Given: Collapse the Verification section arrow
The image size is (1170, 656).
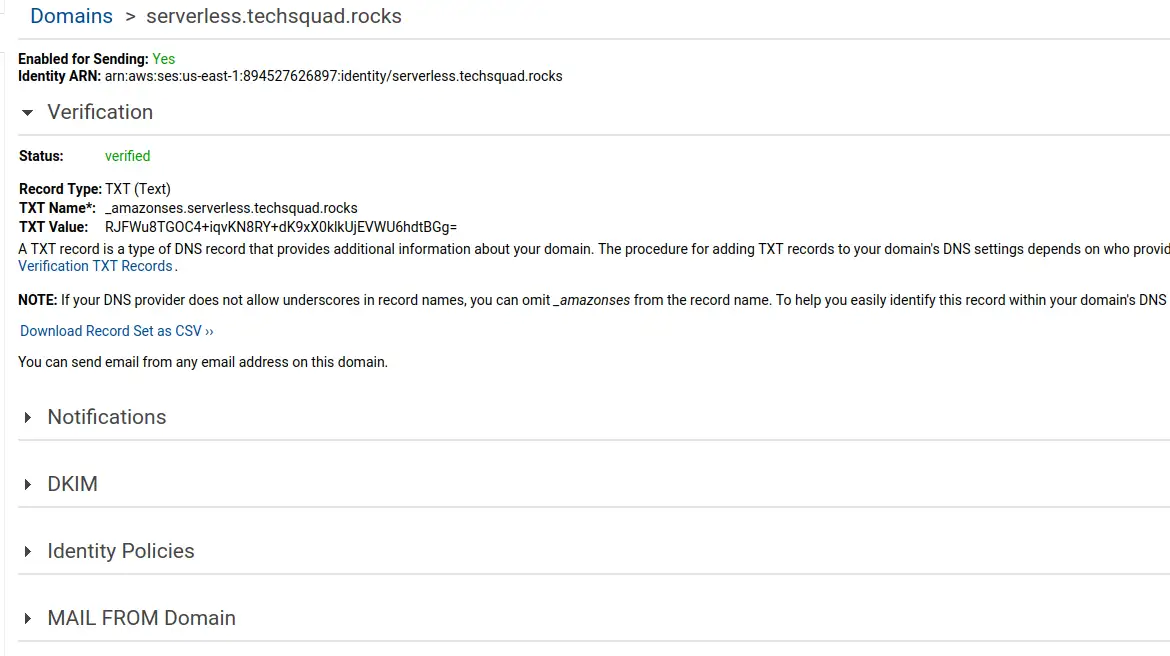Looking at the screenshot, I should (x=28, y=113).
